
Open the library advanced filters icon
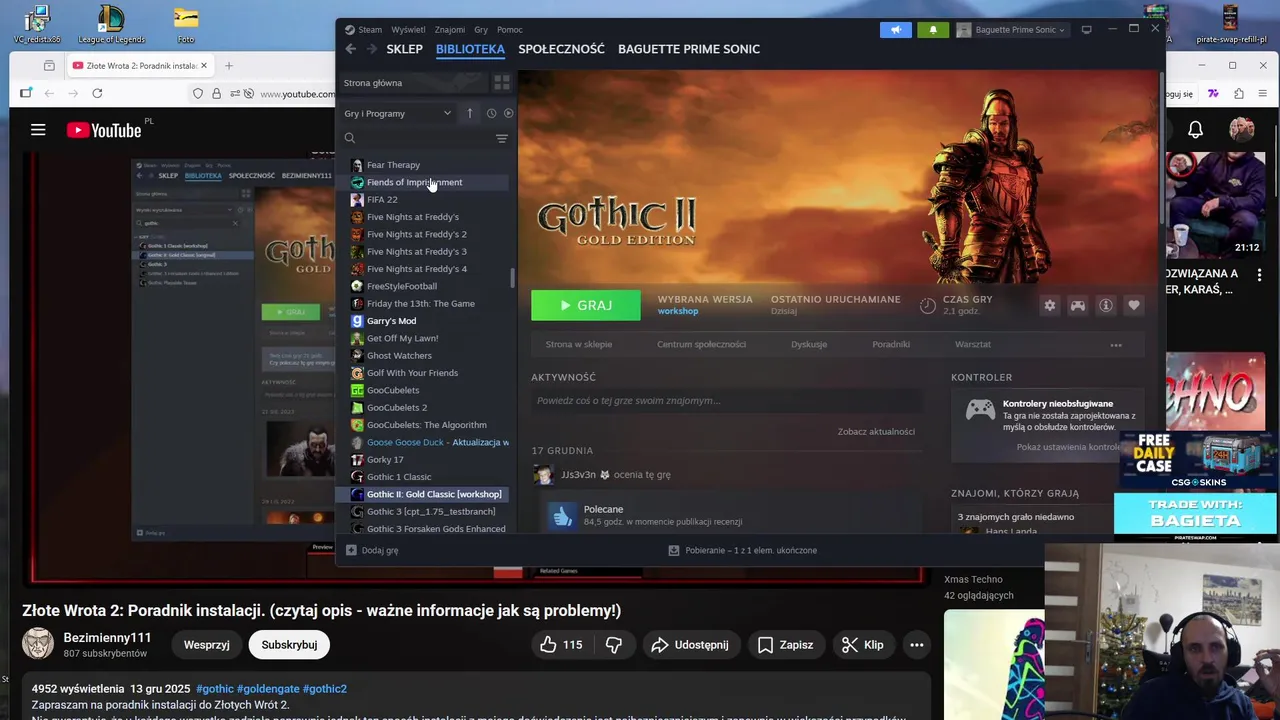coord(502,138)
